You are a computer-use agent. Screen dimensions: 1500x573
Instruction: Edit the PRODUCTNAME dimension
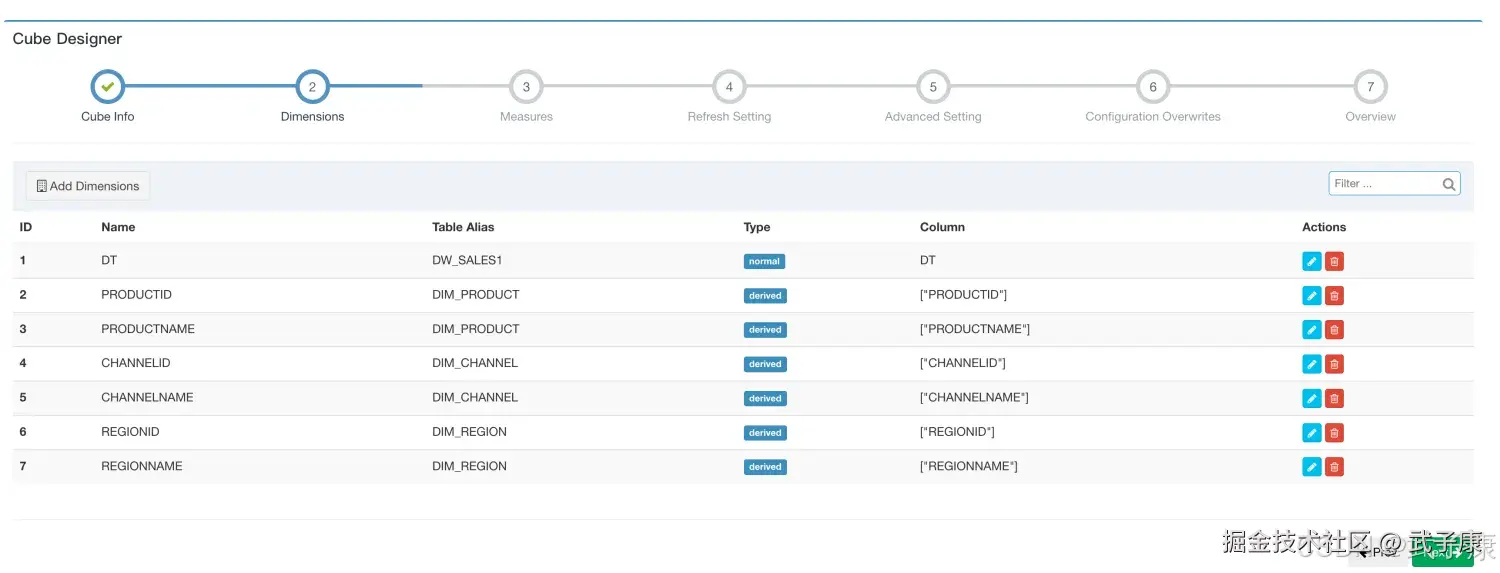coord(1311,330)
